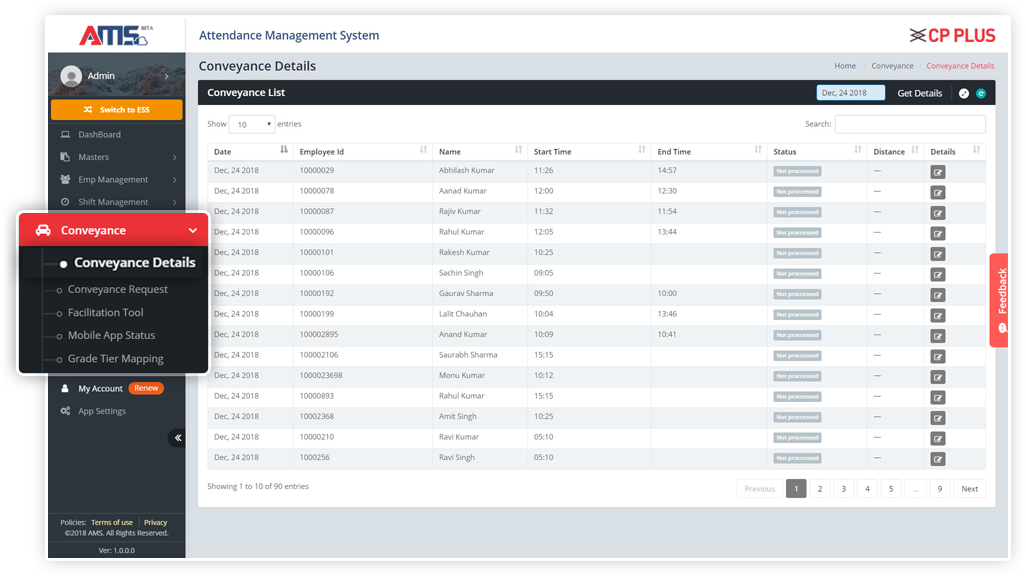Open the Show entries count dropdown
Image resolution: width=1026 pixels, height=576 pixels.
pyautogui.click(x=252, y=124)
